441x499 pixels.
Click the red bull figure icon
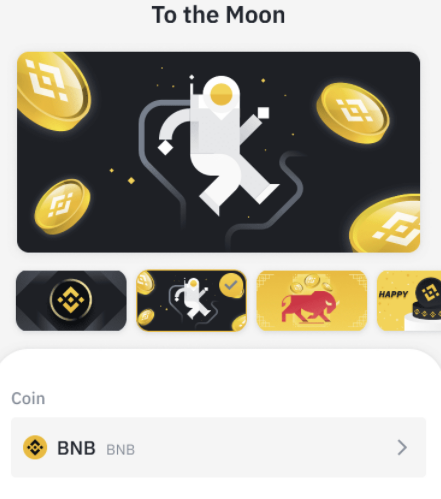tap(309, 307)
